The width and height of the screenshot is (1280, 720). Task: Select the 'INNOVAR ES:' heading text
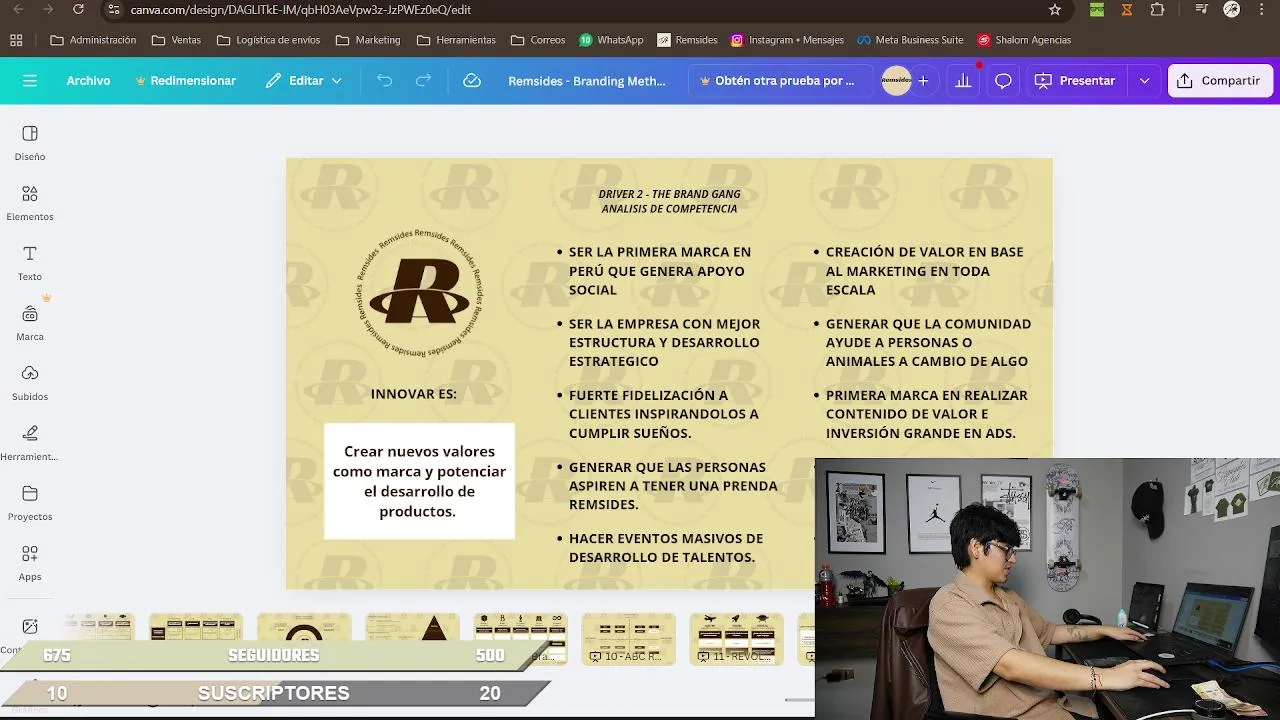(414, 394)
